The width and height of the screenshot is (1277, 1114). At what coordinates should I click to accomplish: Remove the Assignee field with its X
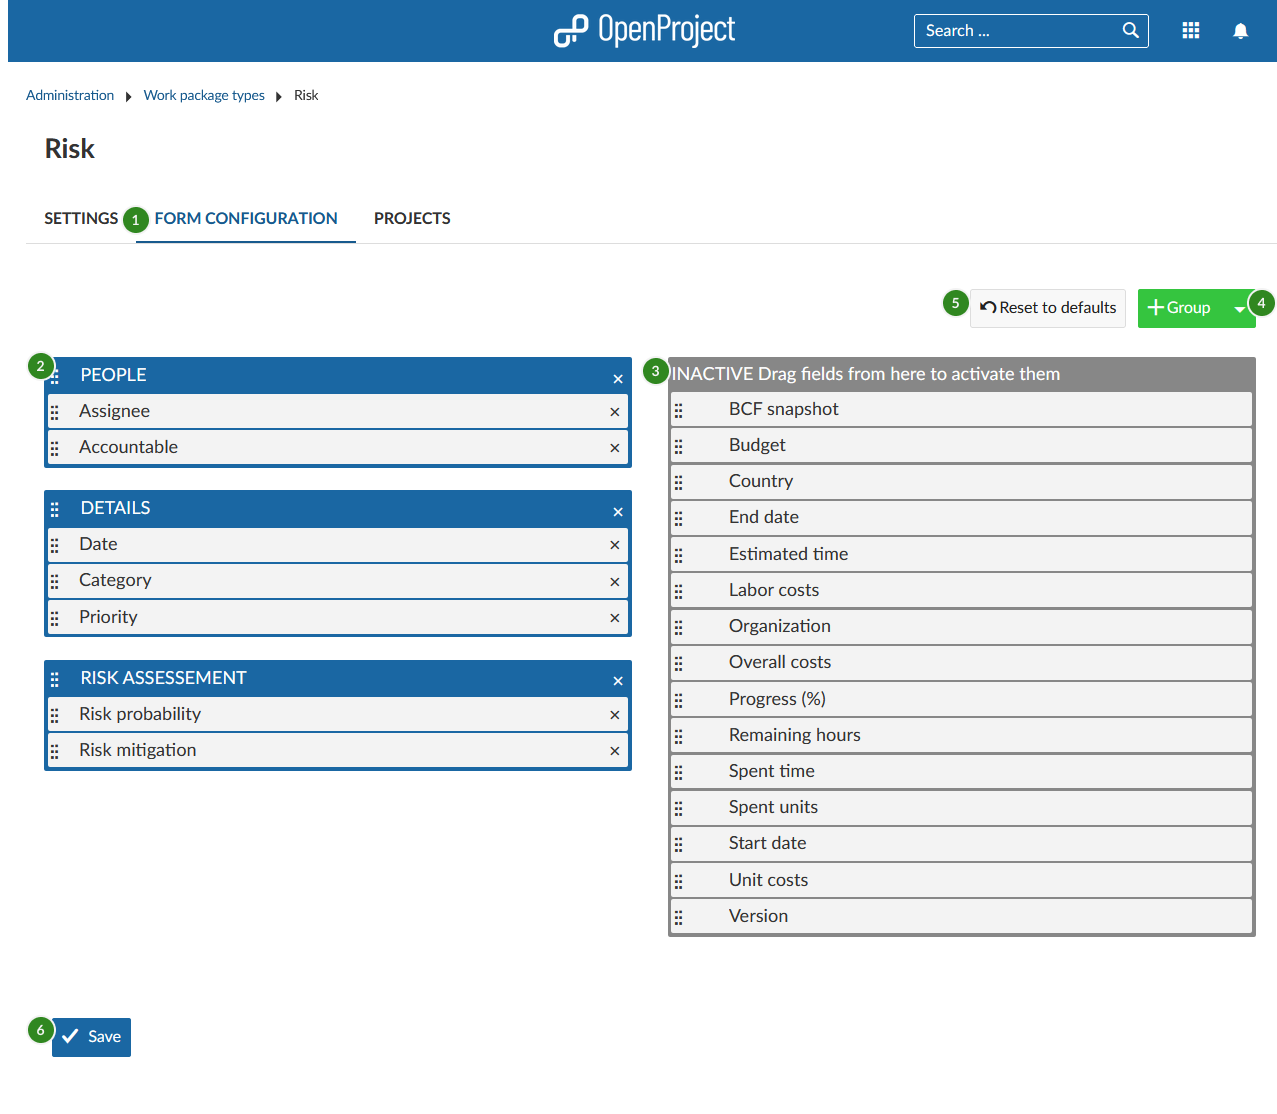614,412
